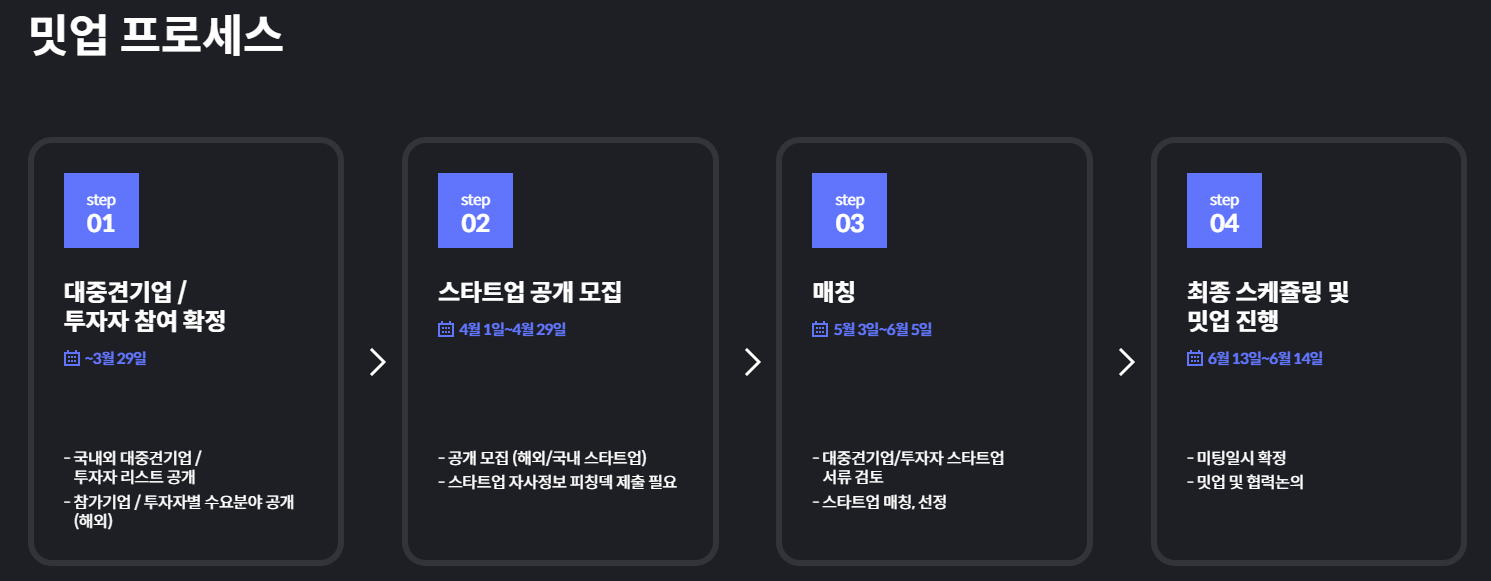Click calendar icon beside 6월 13일~6월 14일

pyautogui.click(x=1195, y=358)
